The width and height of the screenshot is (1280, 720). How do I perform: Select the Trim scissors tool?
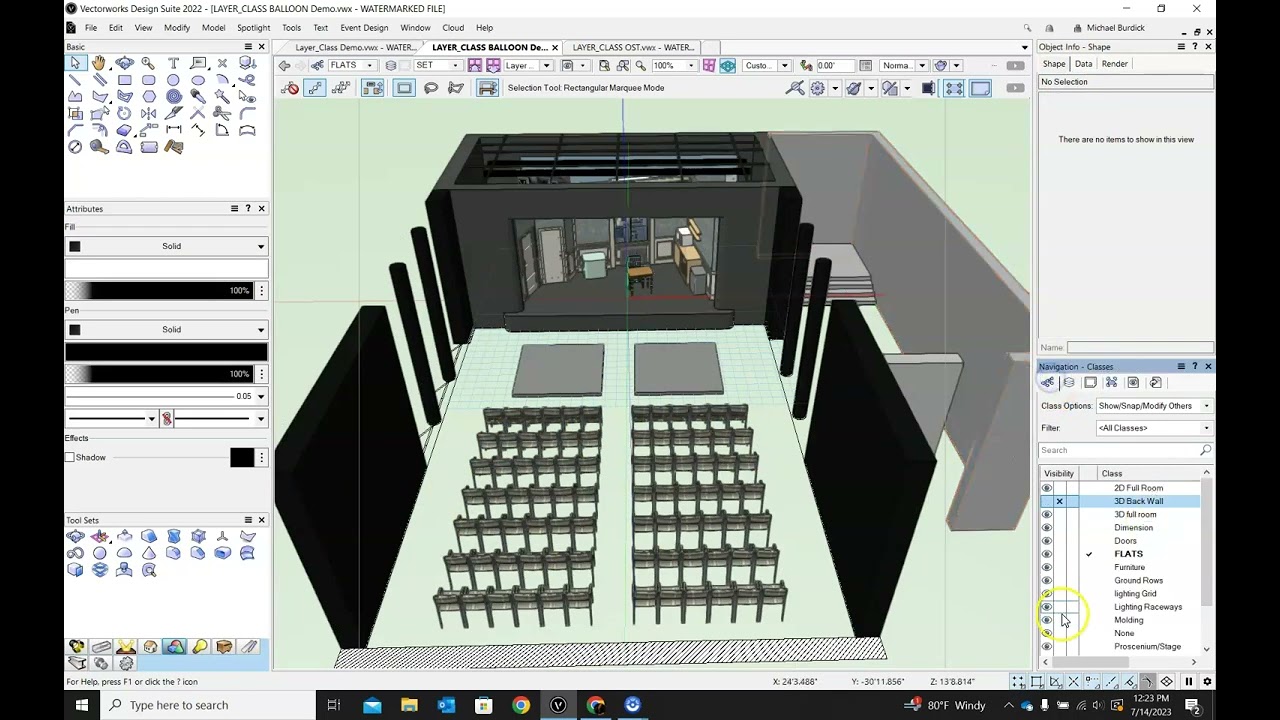222,113
